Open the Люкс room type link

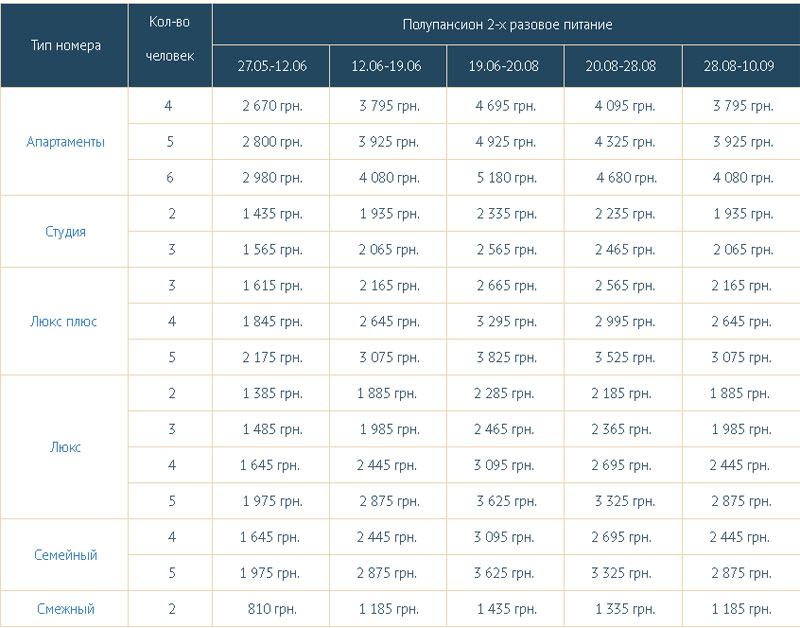[65, 448]
